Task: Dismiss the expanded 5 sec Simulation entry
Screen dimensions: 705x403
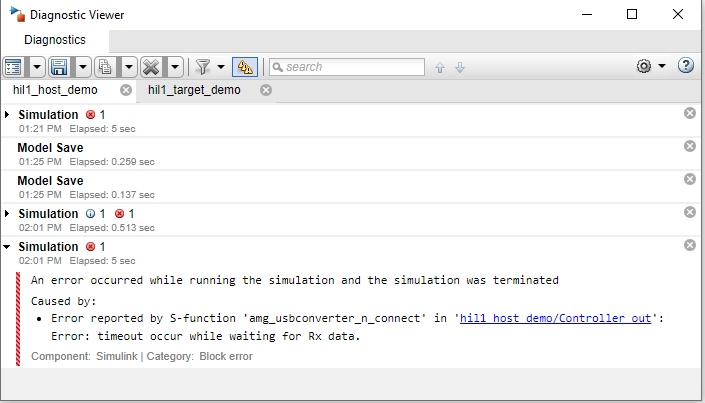Action: (x=690, y=245)
